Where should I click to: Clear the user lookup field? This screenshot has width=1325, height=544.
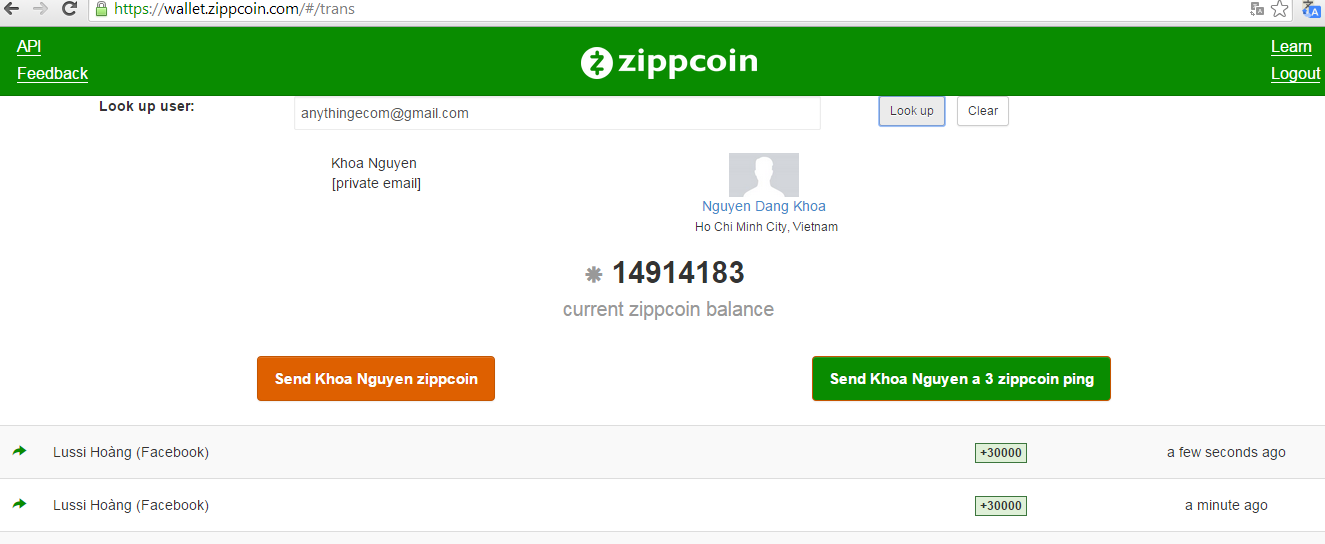(982, 111)
